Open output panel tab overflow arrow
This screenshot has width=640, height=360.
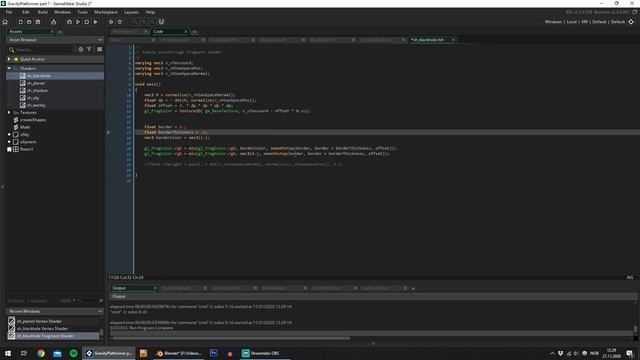point(413,289)
